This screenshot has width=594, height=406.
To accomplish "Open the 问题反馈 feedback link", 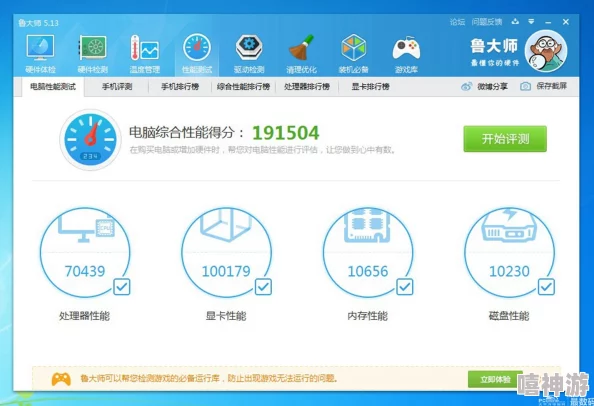I will [487, 22].
